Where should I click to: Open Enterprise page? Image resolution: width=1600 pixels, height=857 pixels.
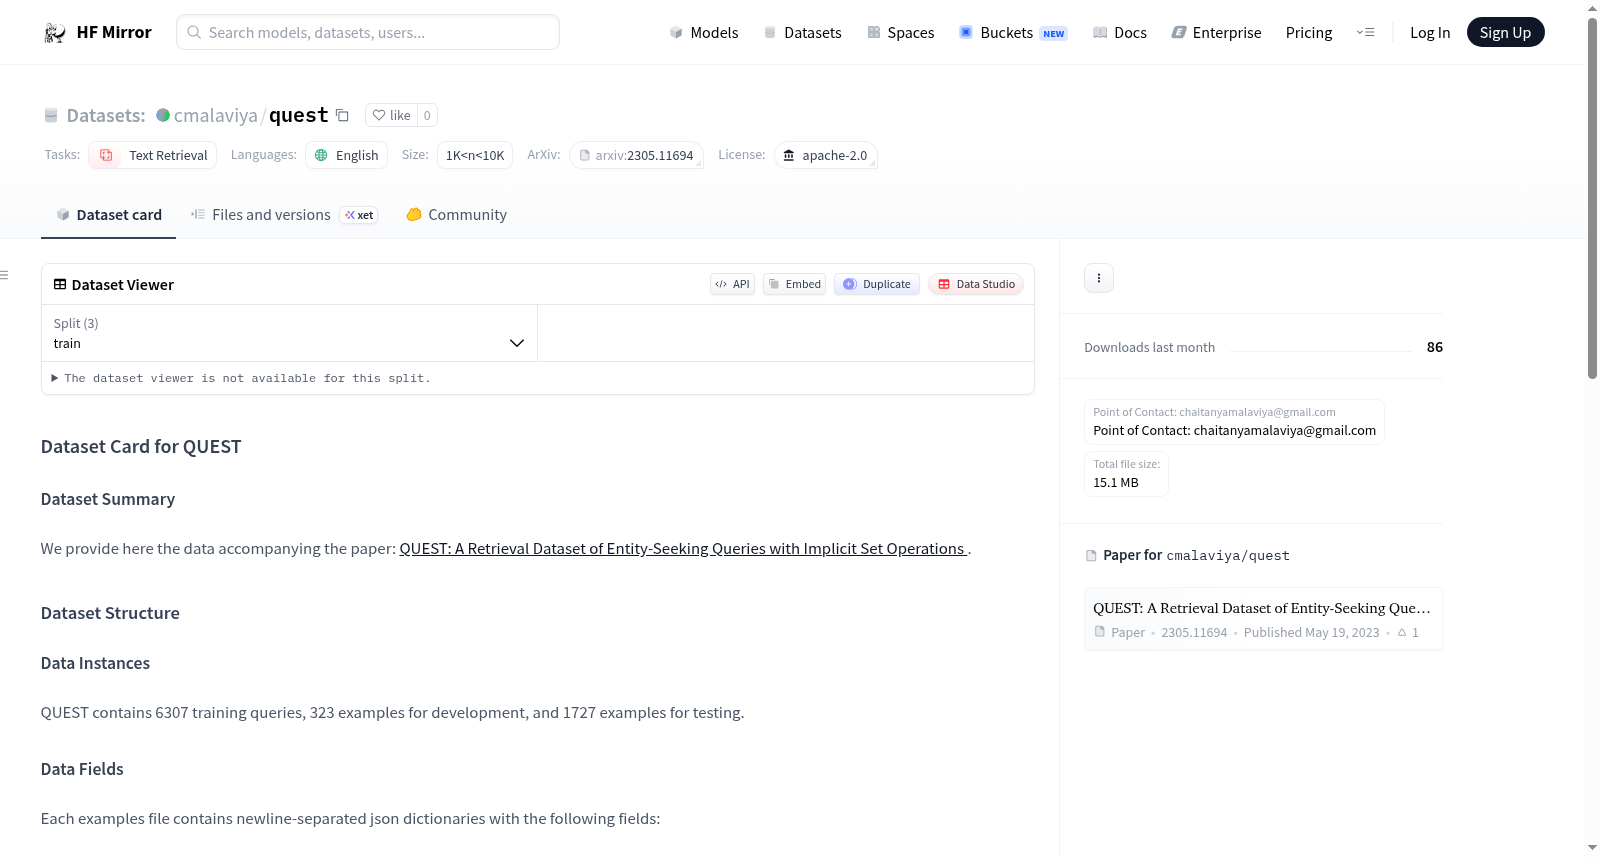[1216, 33]
